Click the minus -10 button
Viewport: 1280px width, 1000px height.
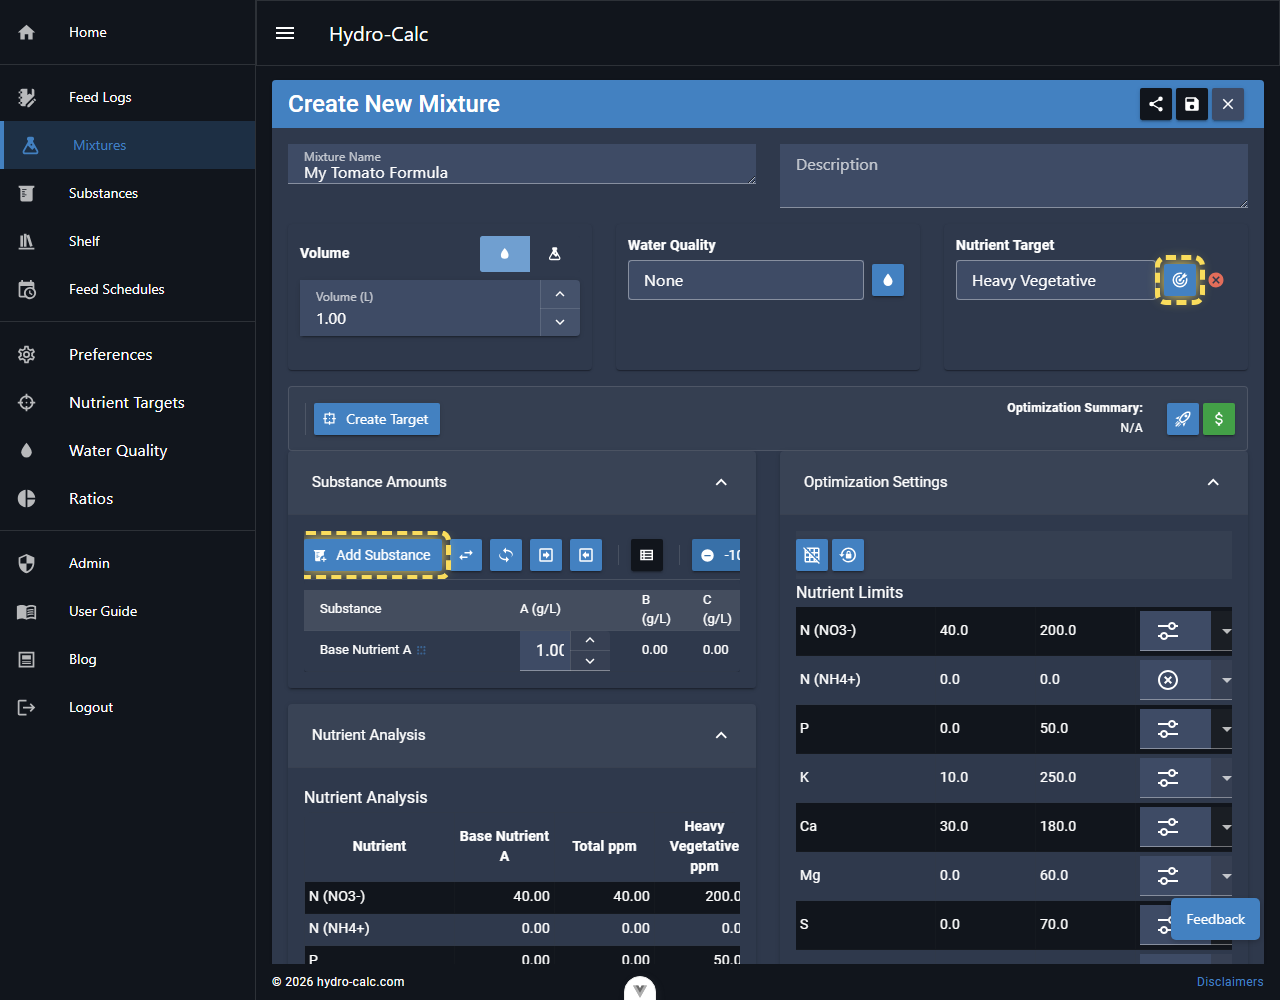[717, 555]
